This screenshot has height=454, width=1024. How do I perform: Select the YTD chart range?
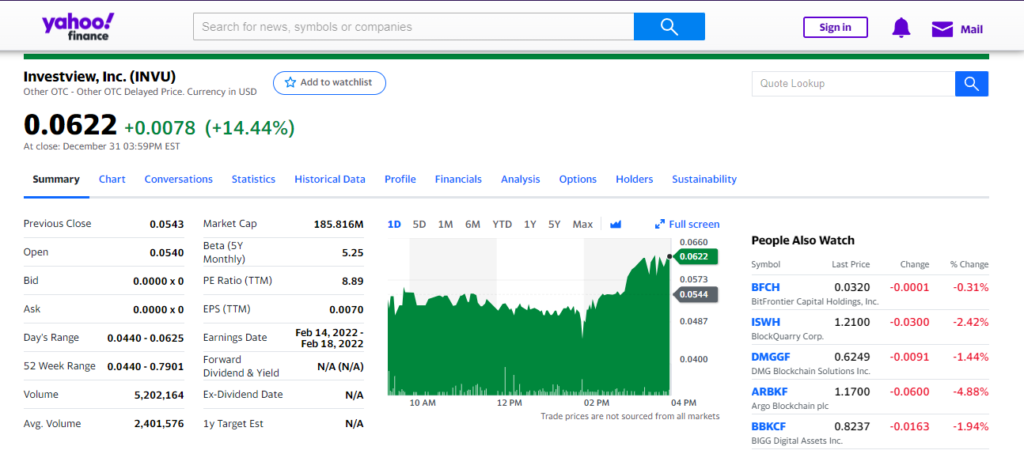point(502,224)
